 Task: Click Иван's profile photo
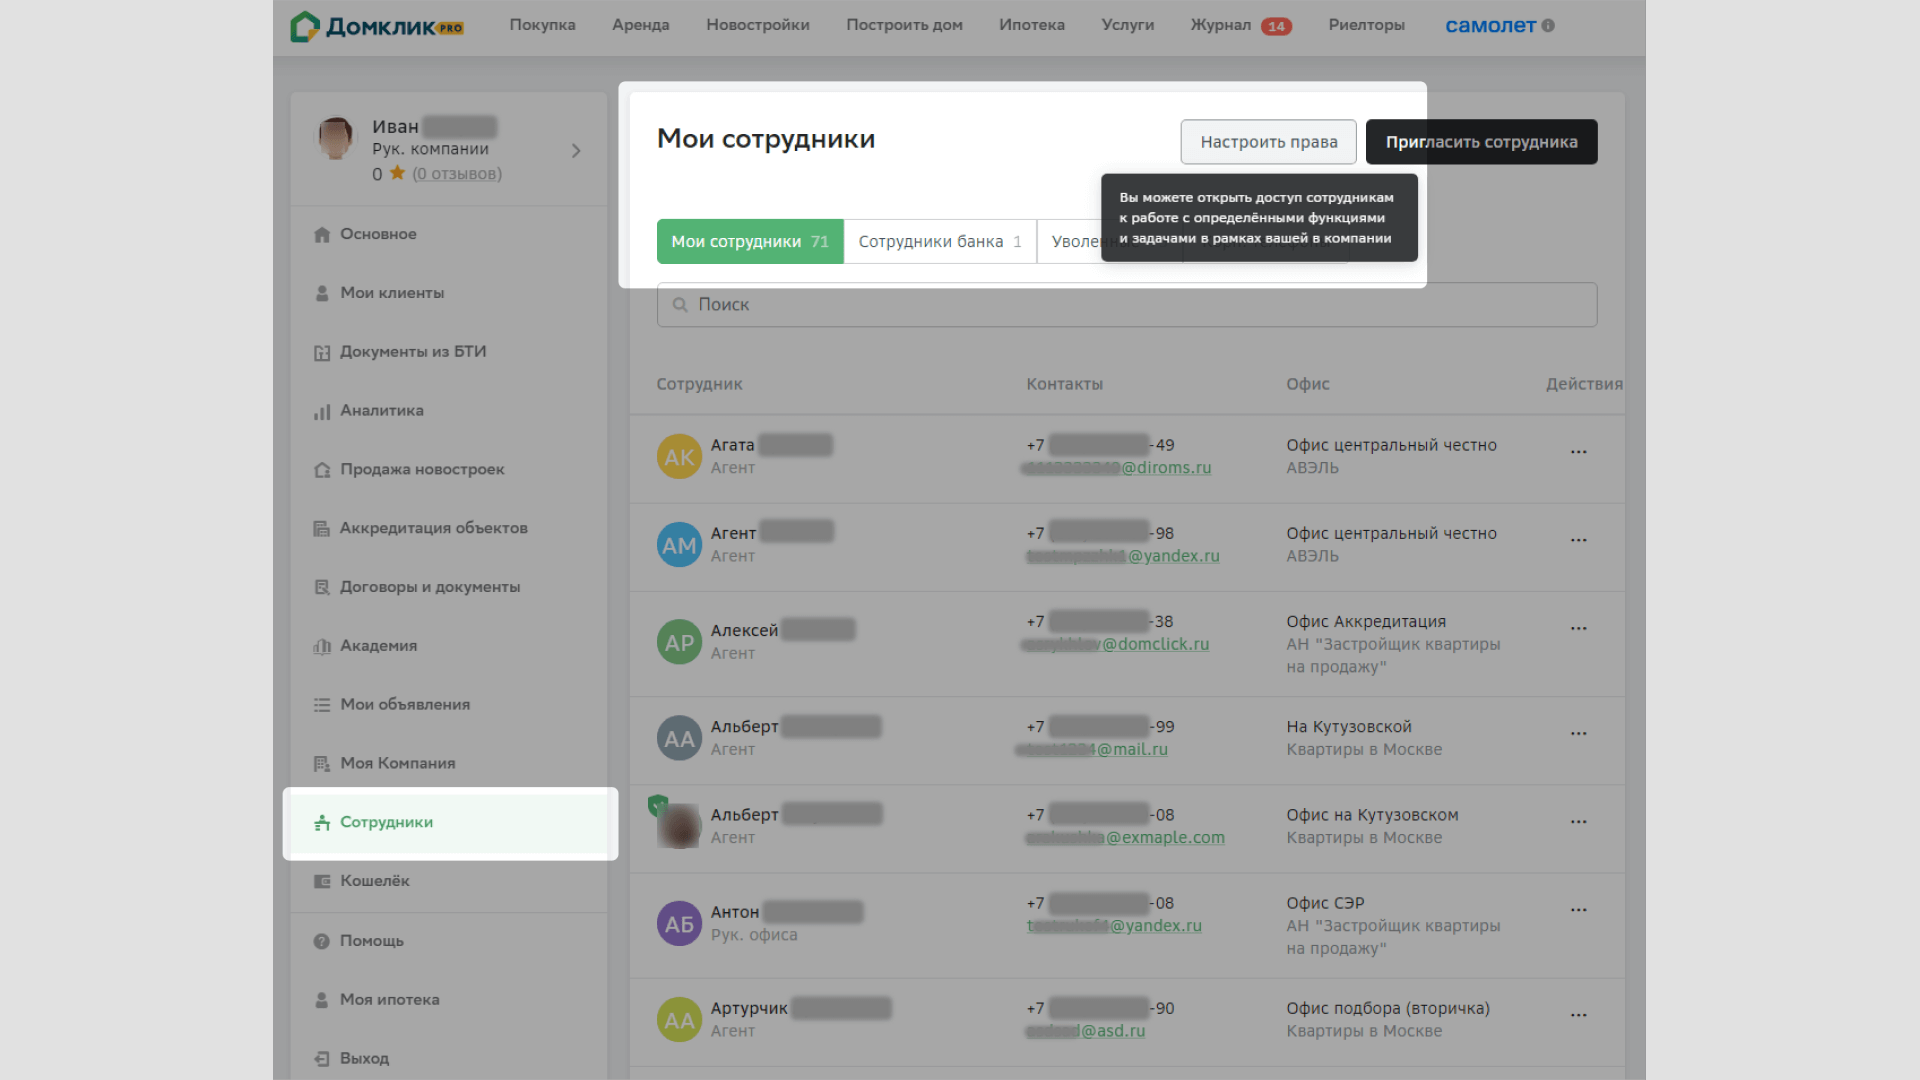tap(335, 138)
